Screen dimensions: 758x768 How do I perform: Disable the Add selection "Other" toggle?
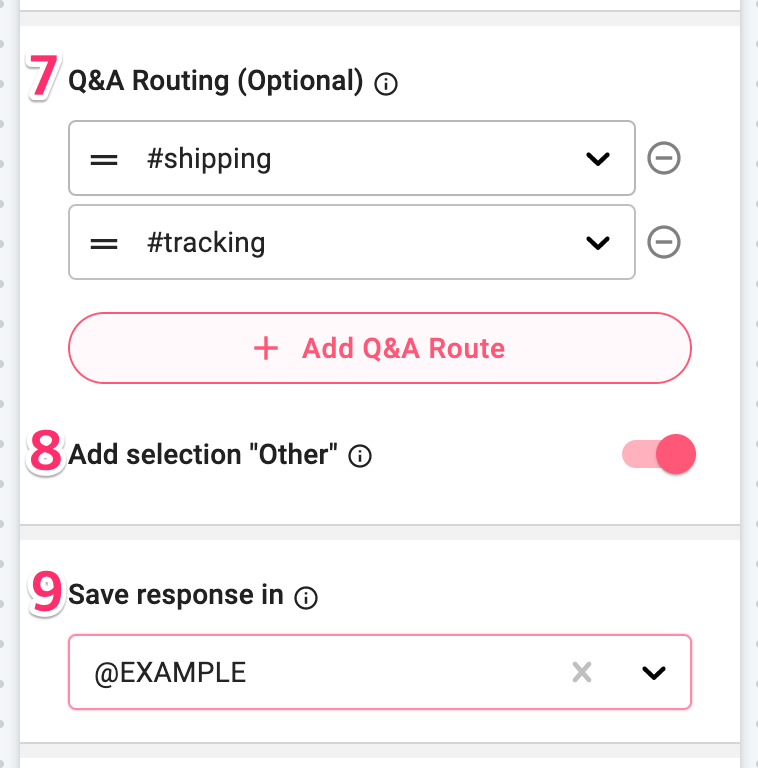[x=659, y=454]
